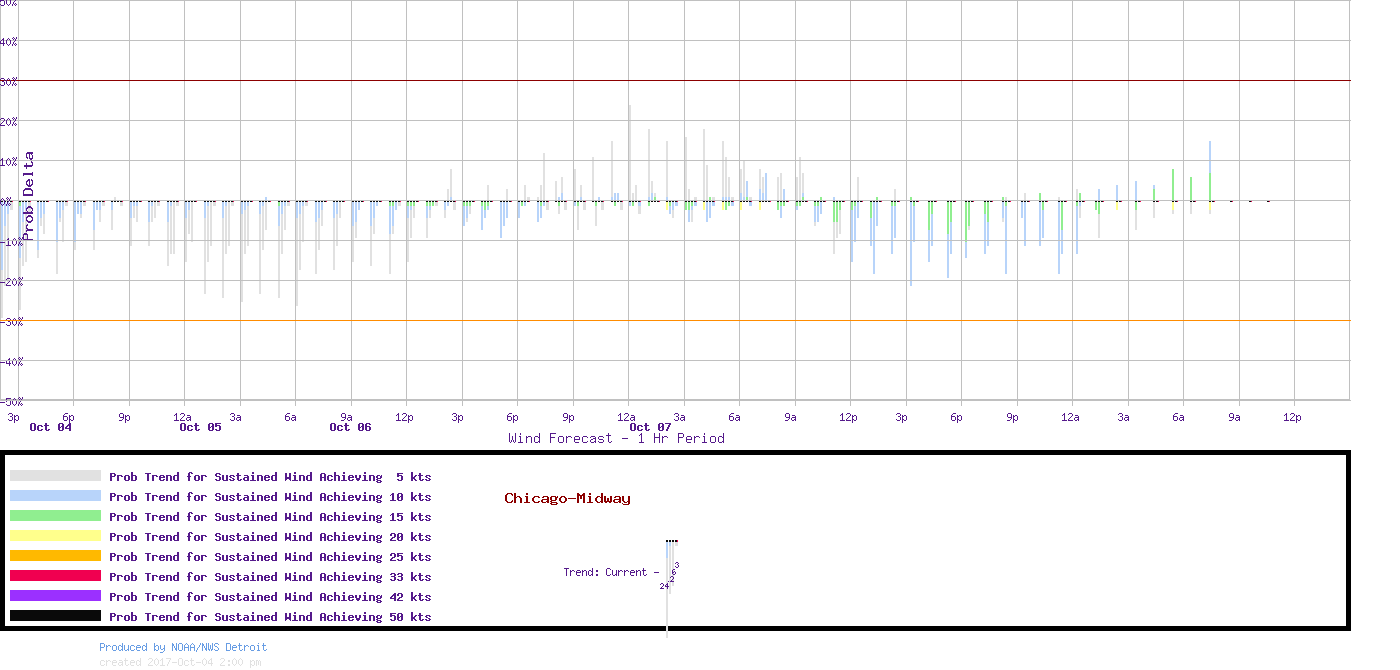Click the Oct 04 date label
Viewport: 1400px width, 670px height.
[50, 427]
